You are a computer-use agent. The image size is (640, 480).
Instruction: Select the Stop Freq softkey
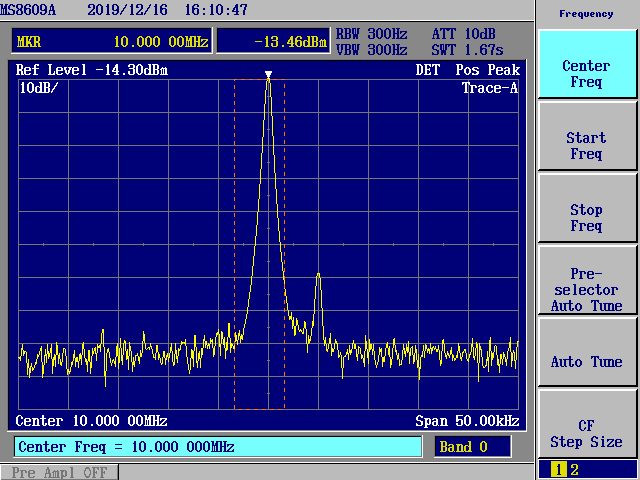[587, 208]
